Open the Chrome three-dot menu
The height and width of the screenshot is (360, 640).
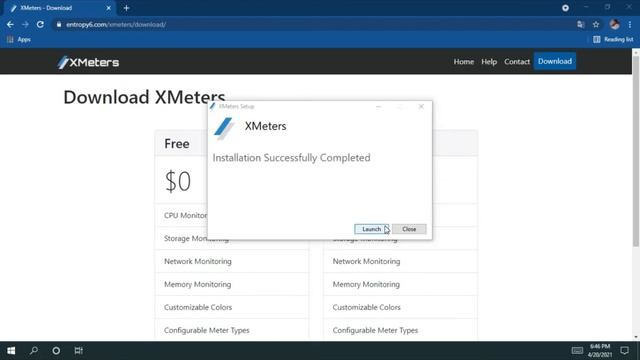pyautogui.click(x=630, y=24)
